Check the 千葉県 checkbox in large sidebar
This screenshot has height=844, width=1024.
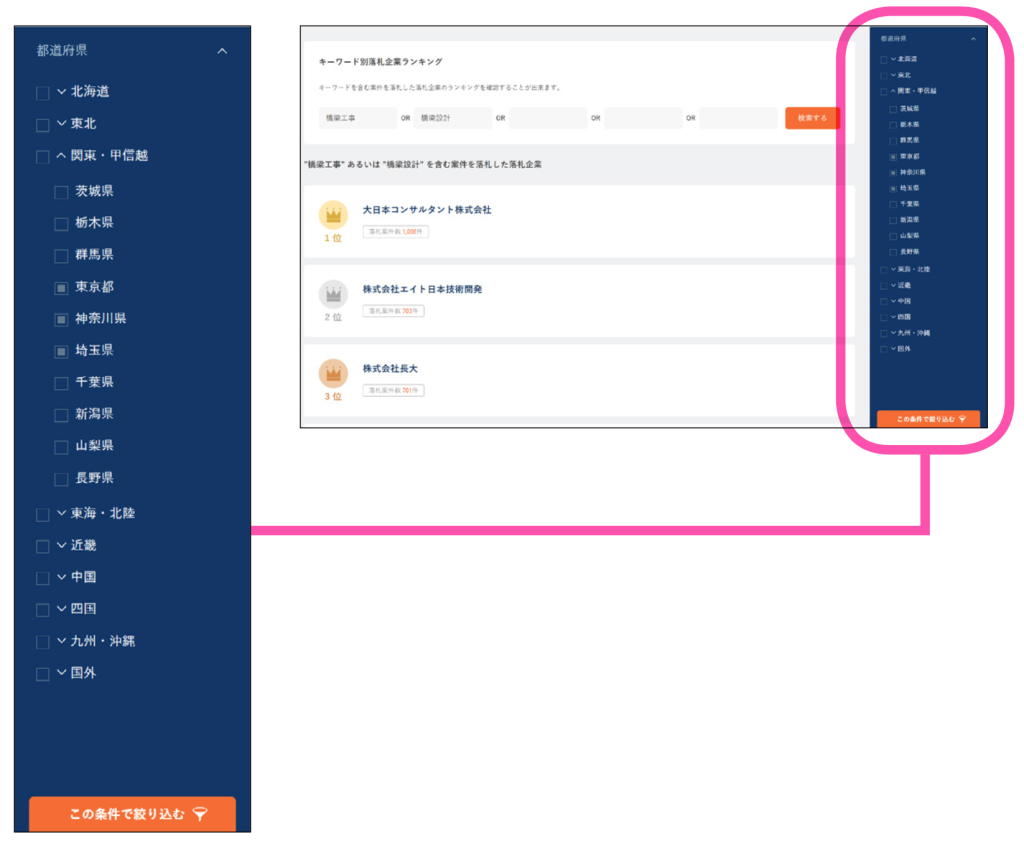point(61,383)
